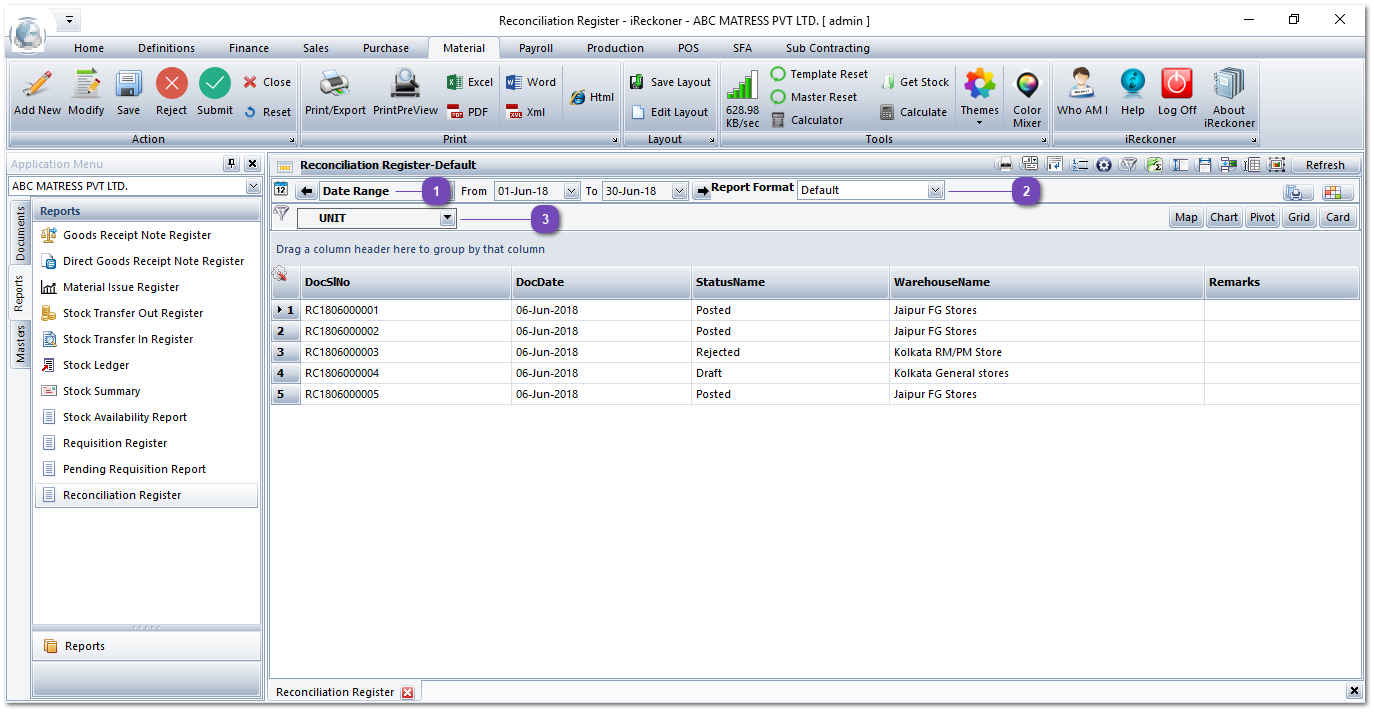The image size is (1374, 712).
Task: Pin the Application Menu panel
Action: point(232,164)
